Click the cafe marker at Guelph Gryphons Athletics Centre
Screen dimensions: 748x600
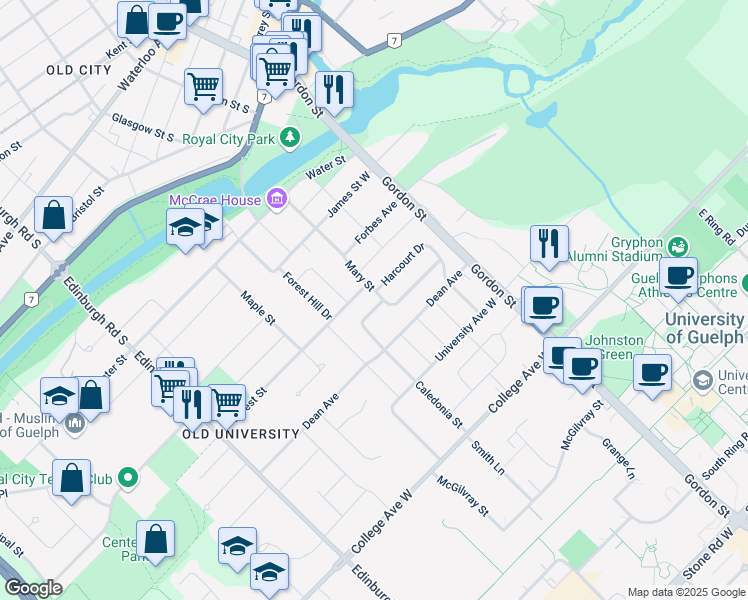[678, 277]
